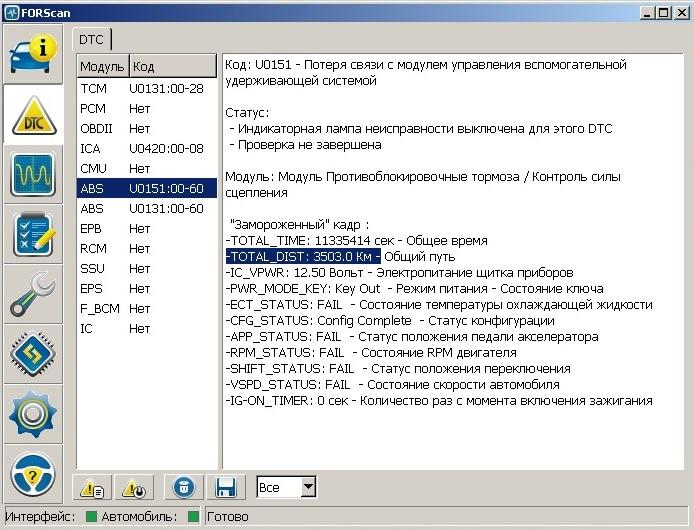Select the RCM row

[147, 248]
